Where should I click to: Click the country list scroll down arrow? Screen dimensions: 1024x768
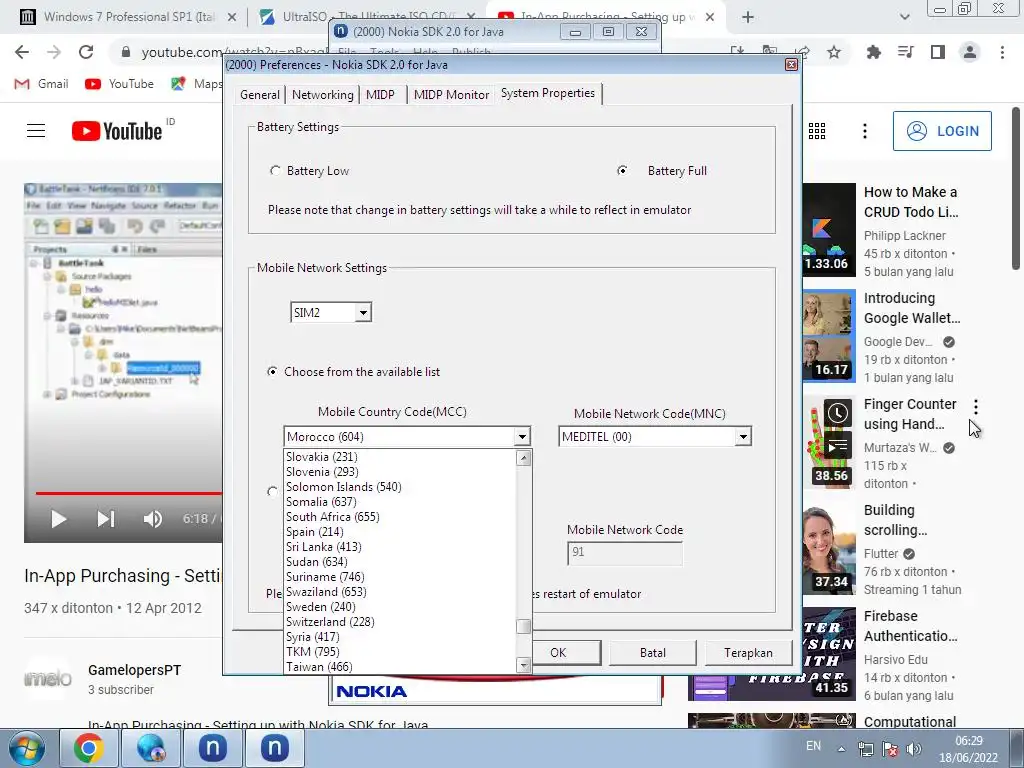pos(523,665)
